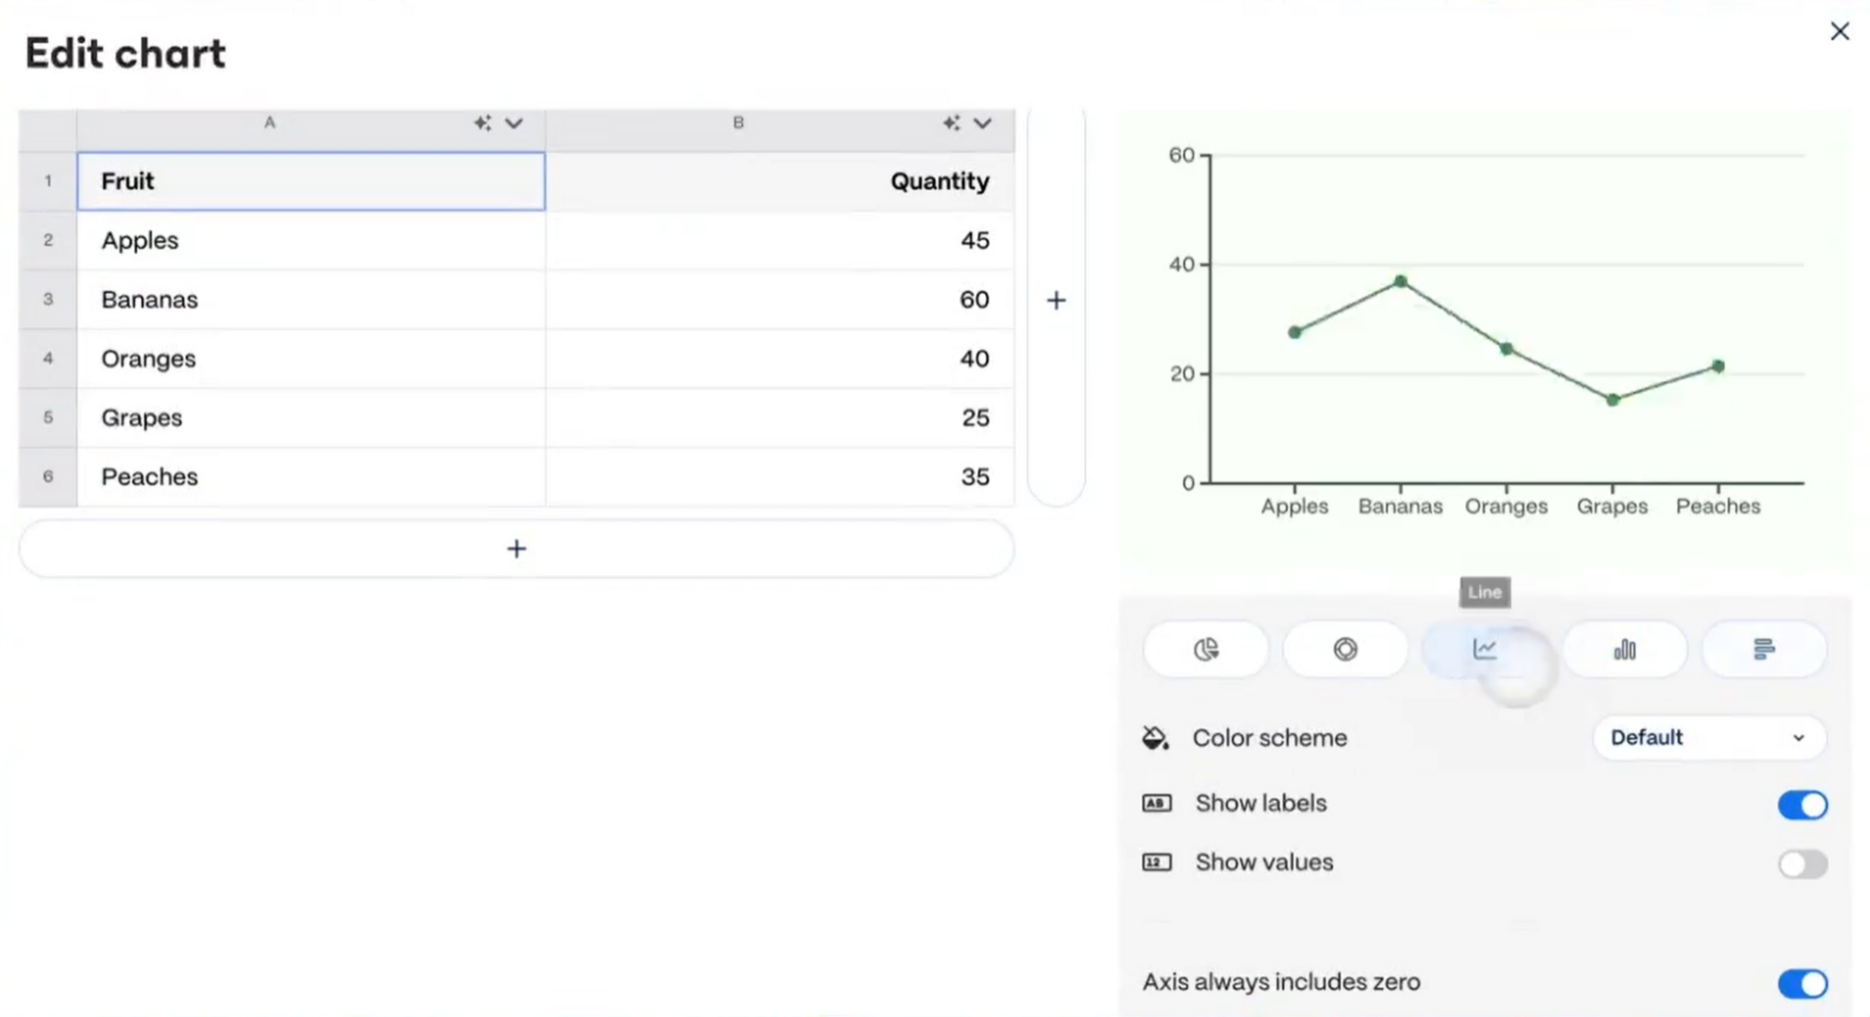Expand column B options chevron

click(983, 123)
